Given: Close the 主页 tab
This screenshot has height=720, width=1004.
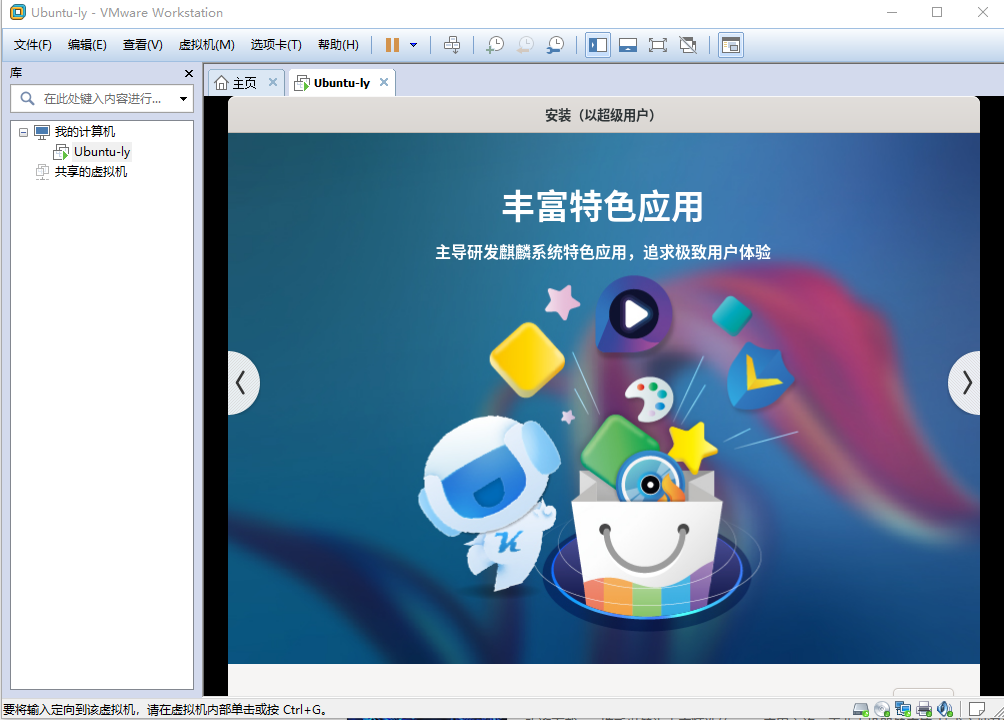Looking at the screenshot, I should (x=273, y=82).
